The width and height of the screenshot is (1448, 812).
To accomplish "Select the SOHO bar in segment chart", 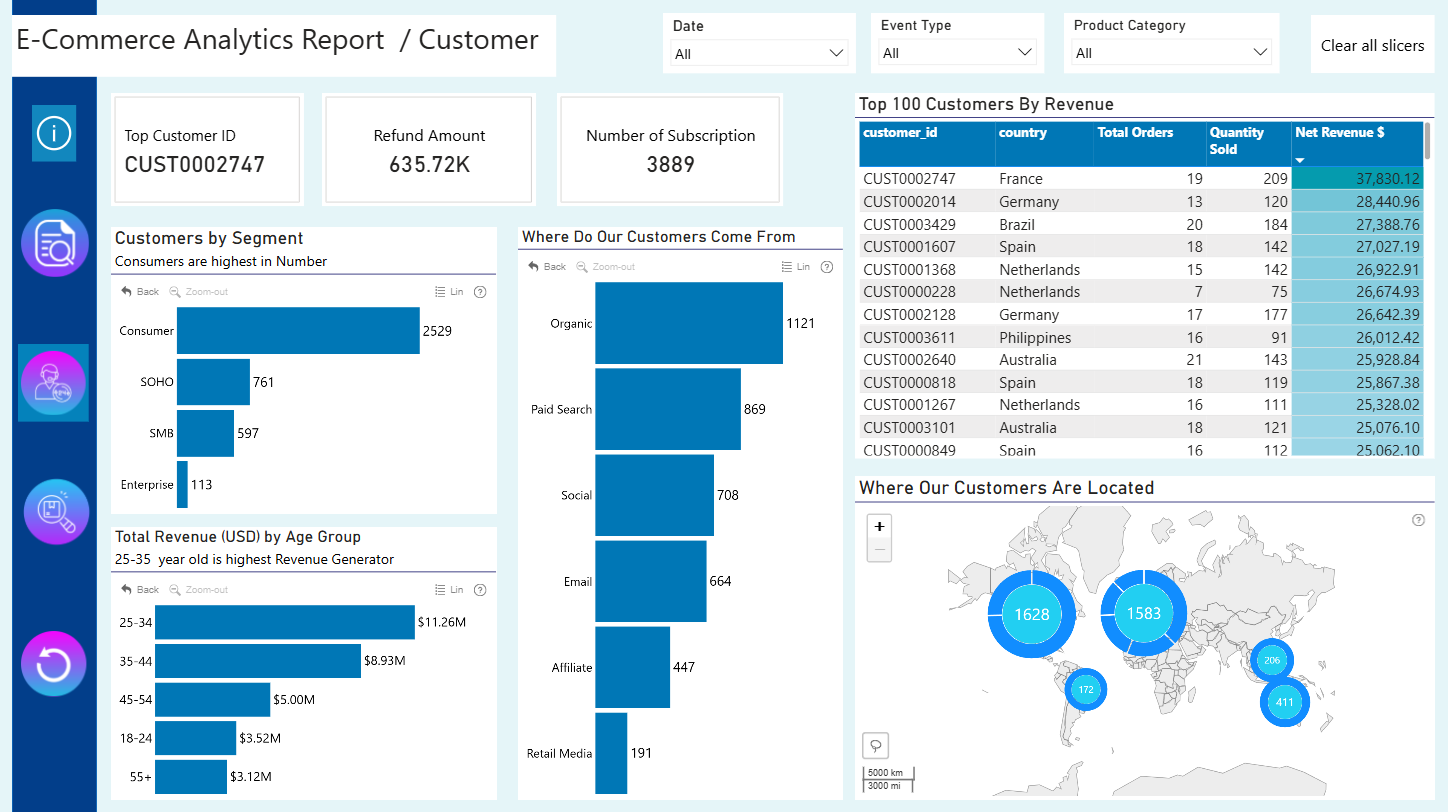I will click(213, 382).
